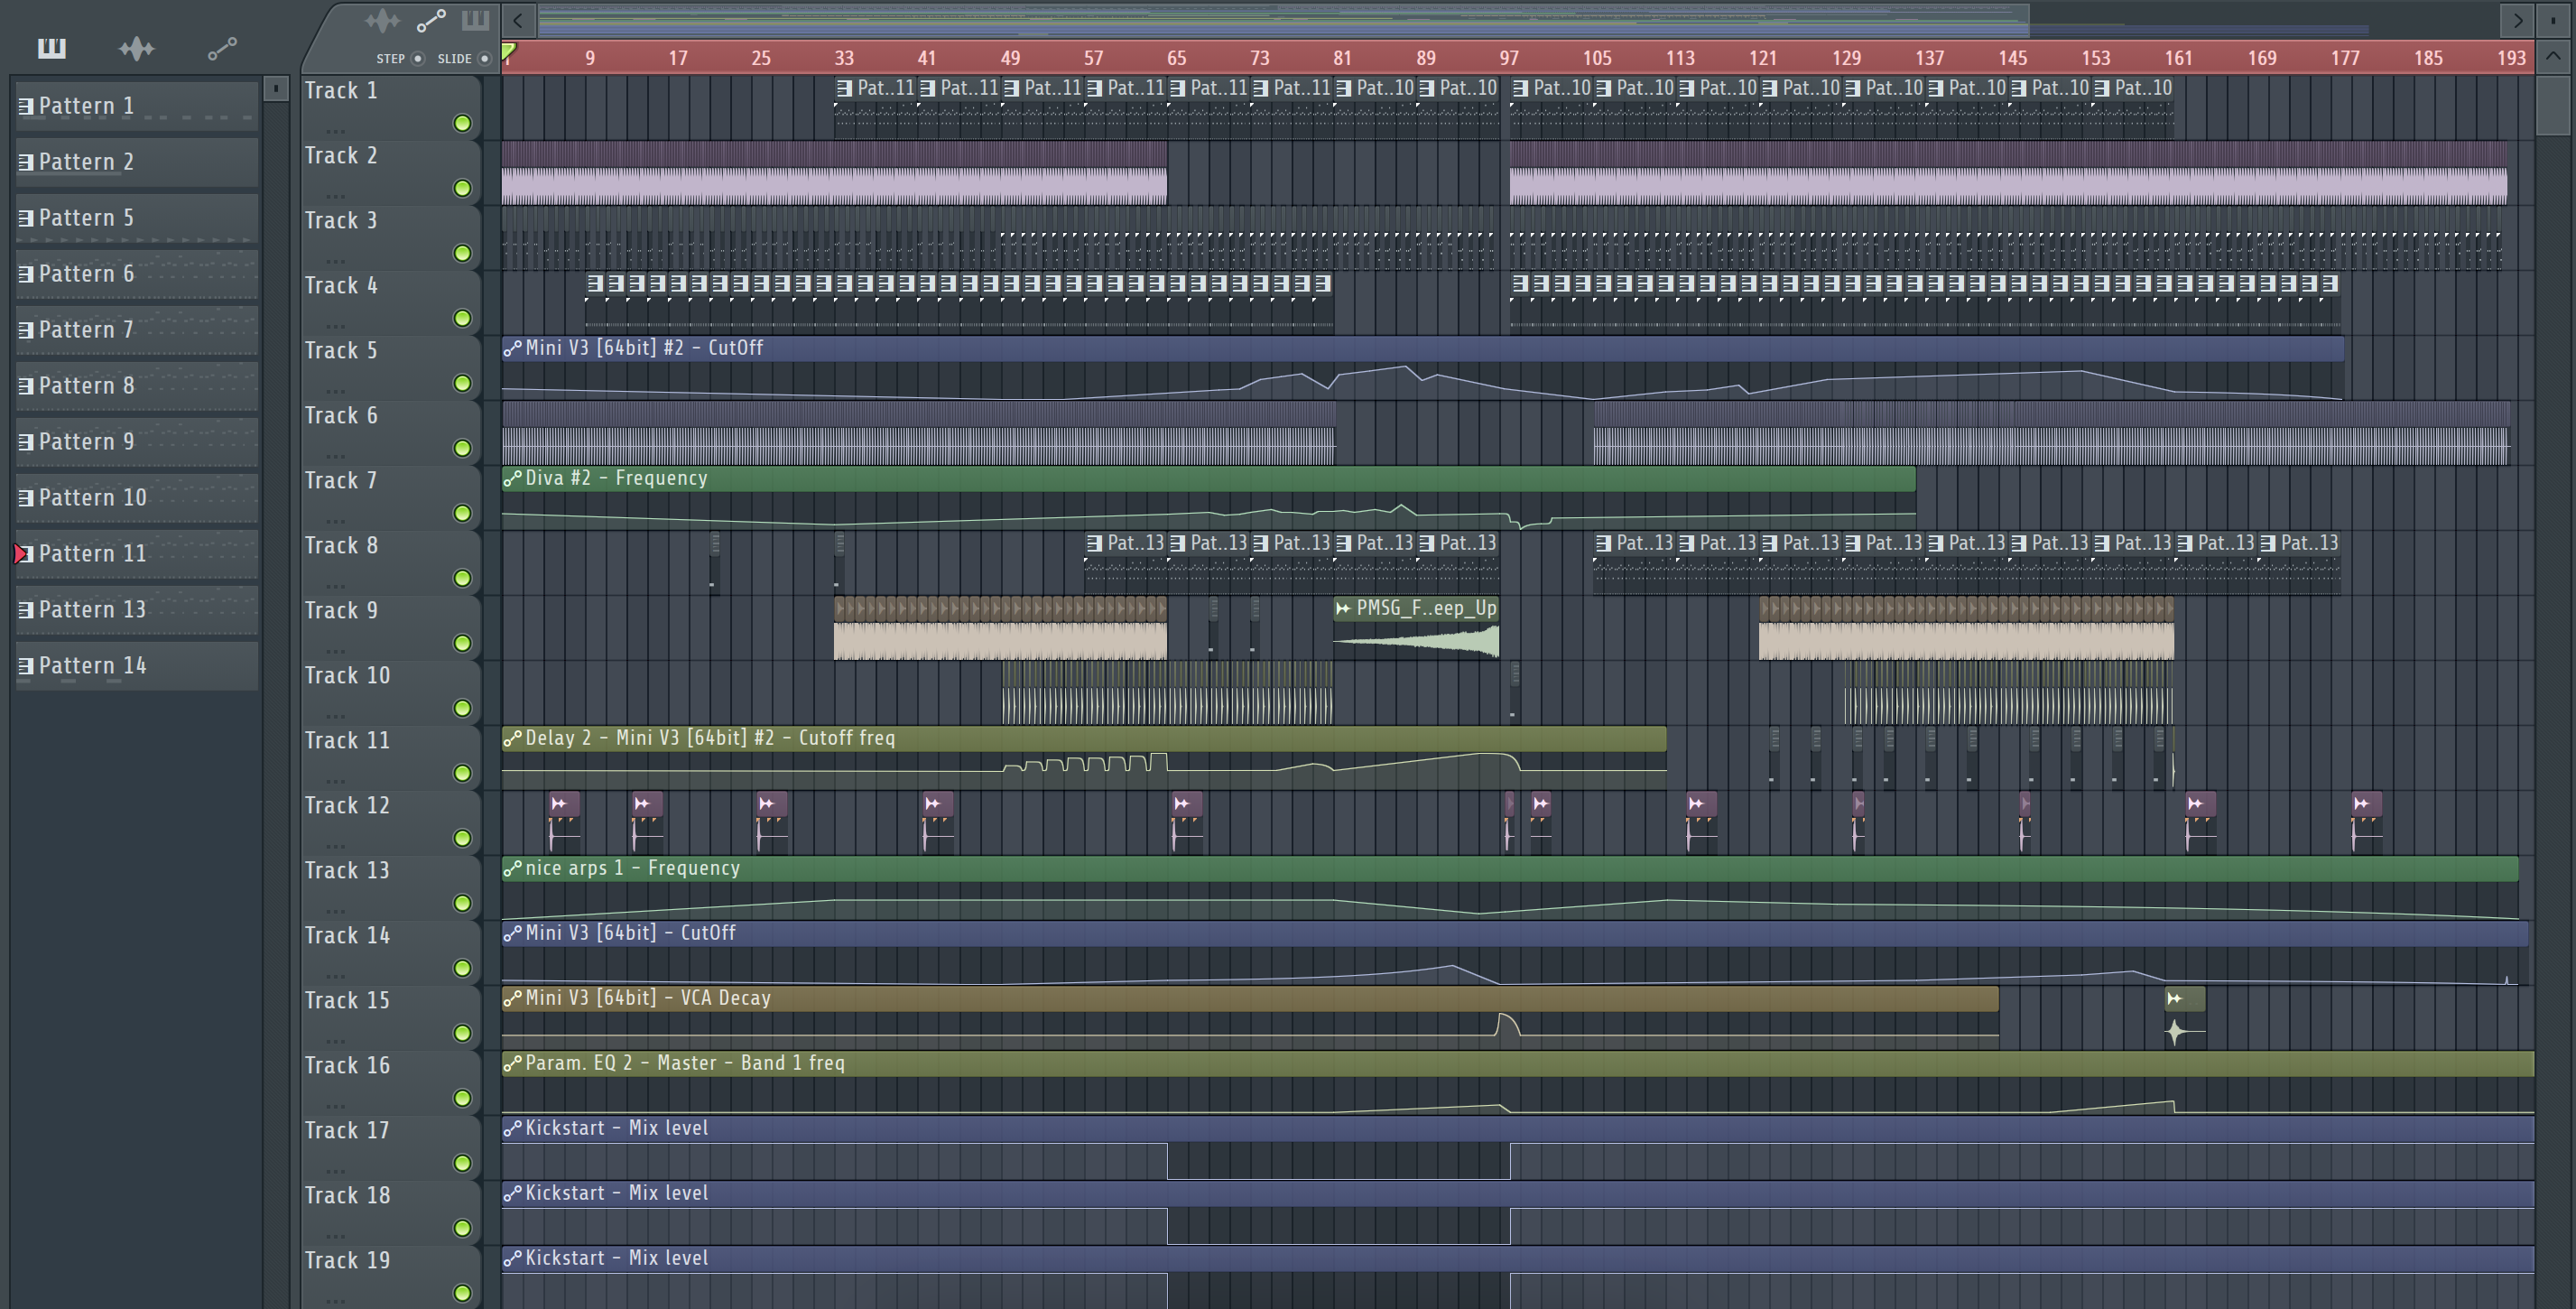Select Pattern 6 in the picker

point(137,274)
